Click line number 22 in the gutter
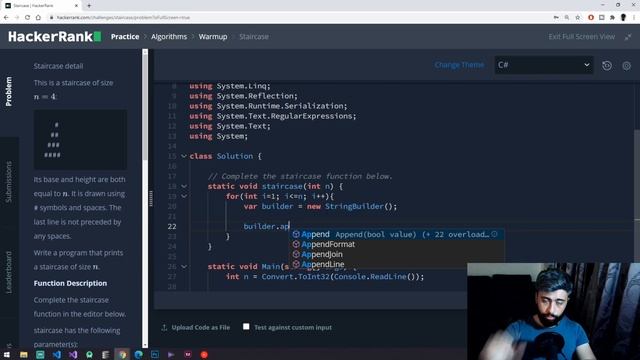 [172, 227]
